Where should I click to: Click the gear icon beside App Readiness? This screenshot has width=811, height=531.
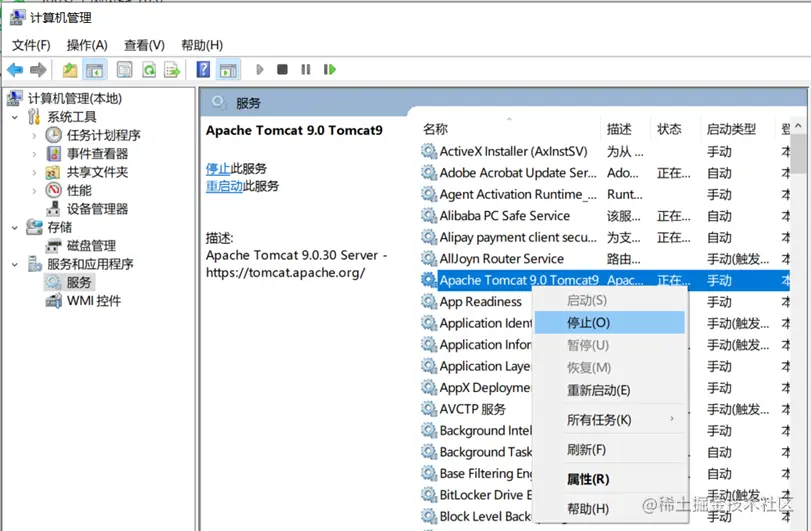pyautogui.click(x=429, y=301)
